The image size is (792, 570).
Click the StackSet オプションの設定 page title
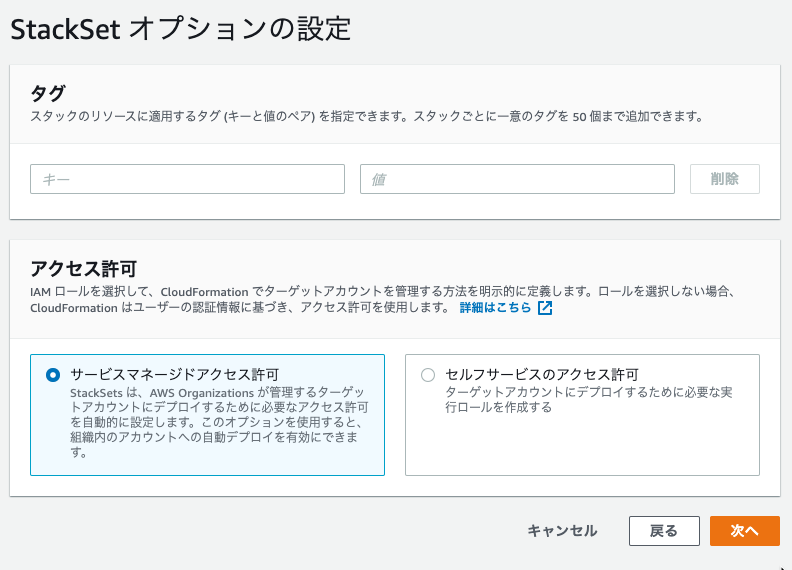[x=181, y=29]
